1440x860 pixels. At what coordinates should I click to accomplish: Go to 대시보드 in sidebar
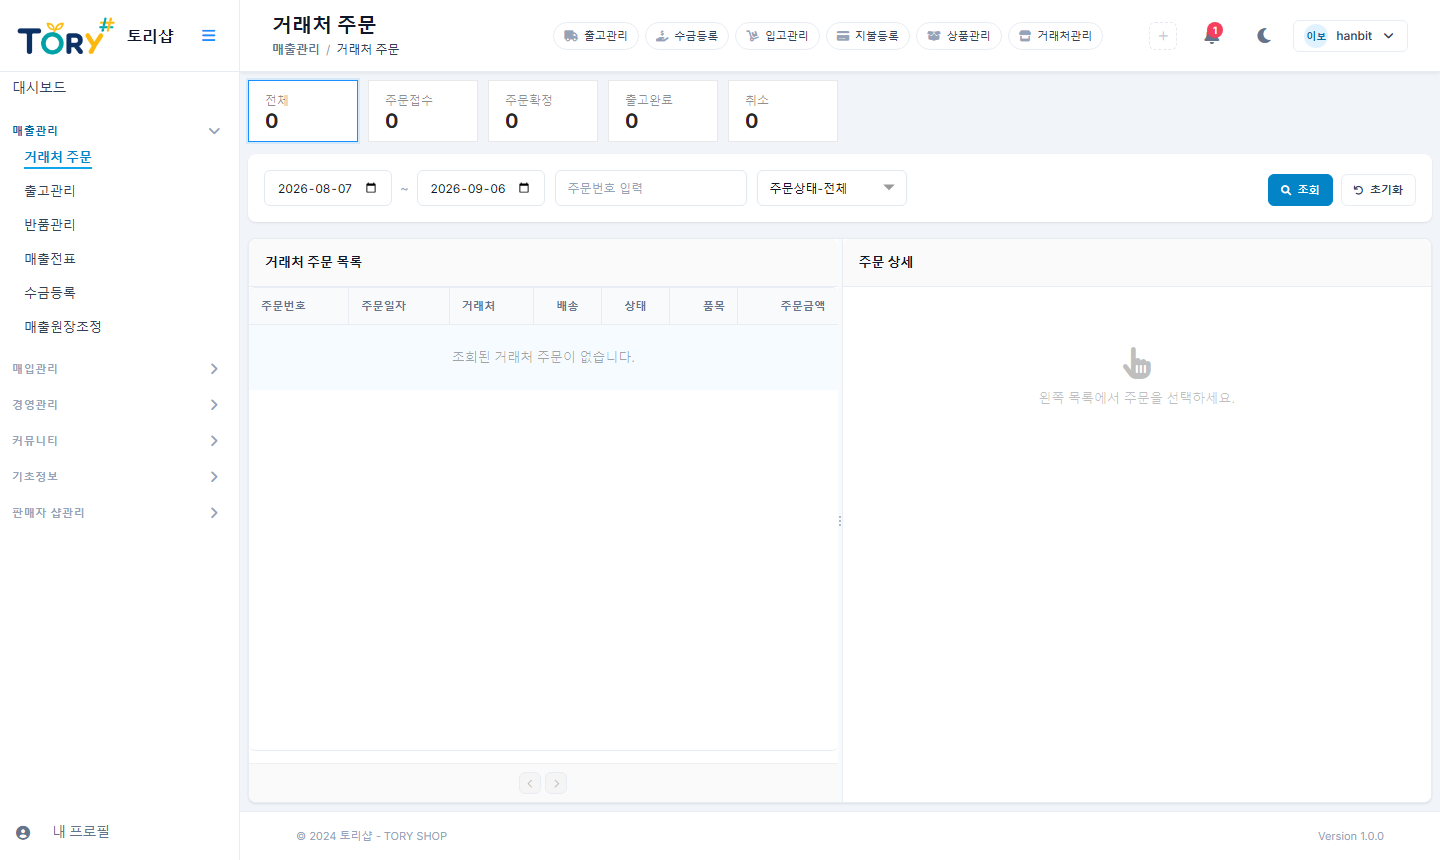[39, 87]
